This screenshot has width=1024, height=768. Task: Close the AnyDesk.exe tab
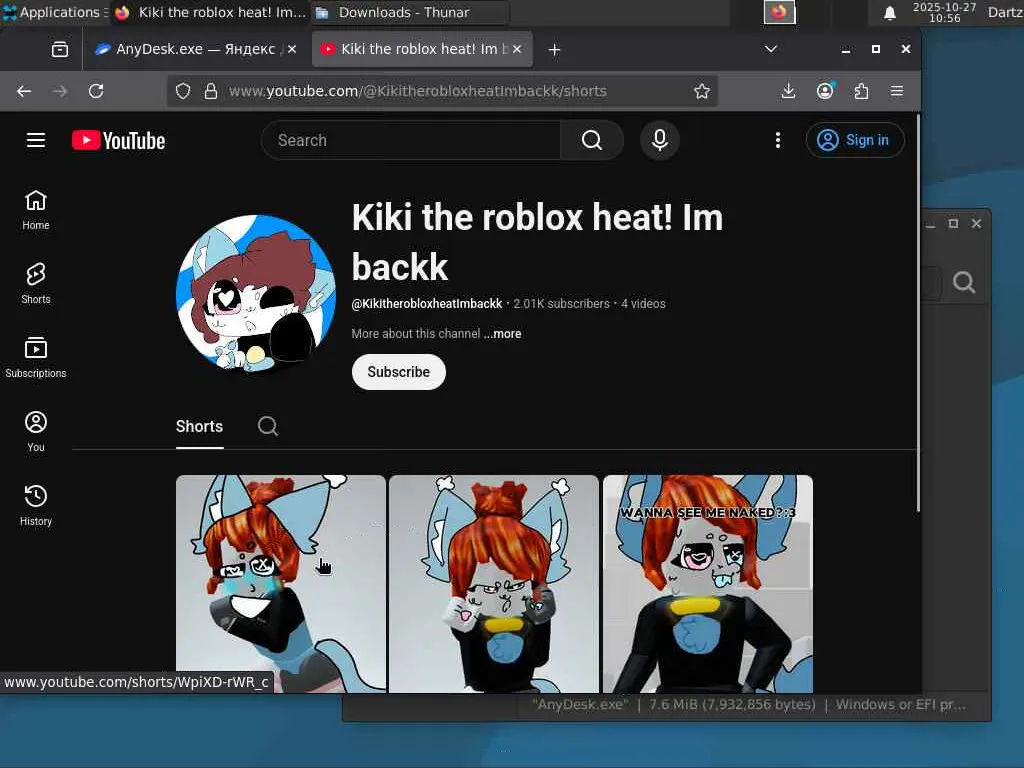[292, 49]
